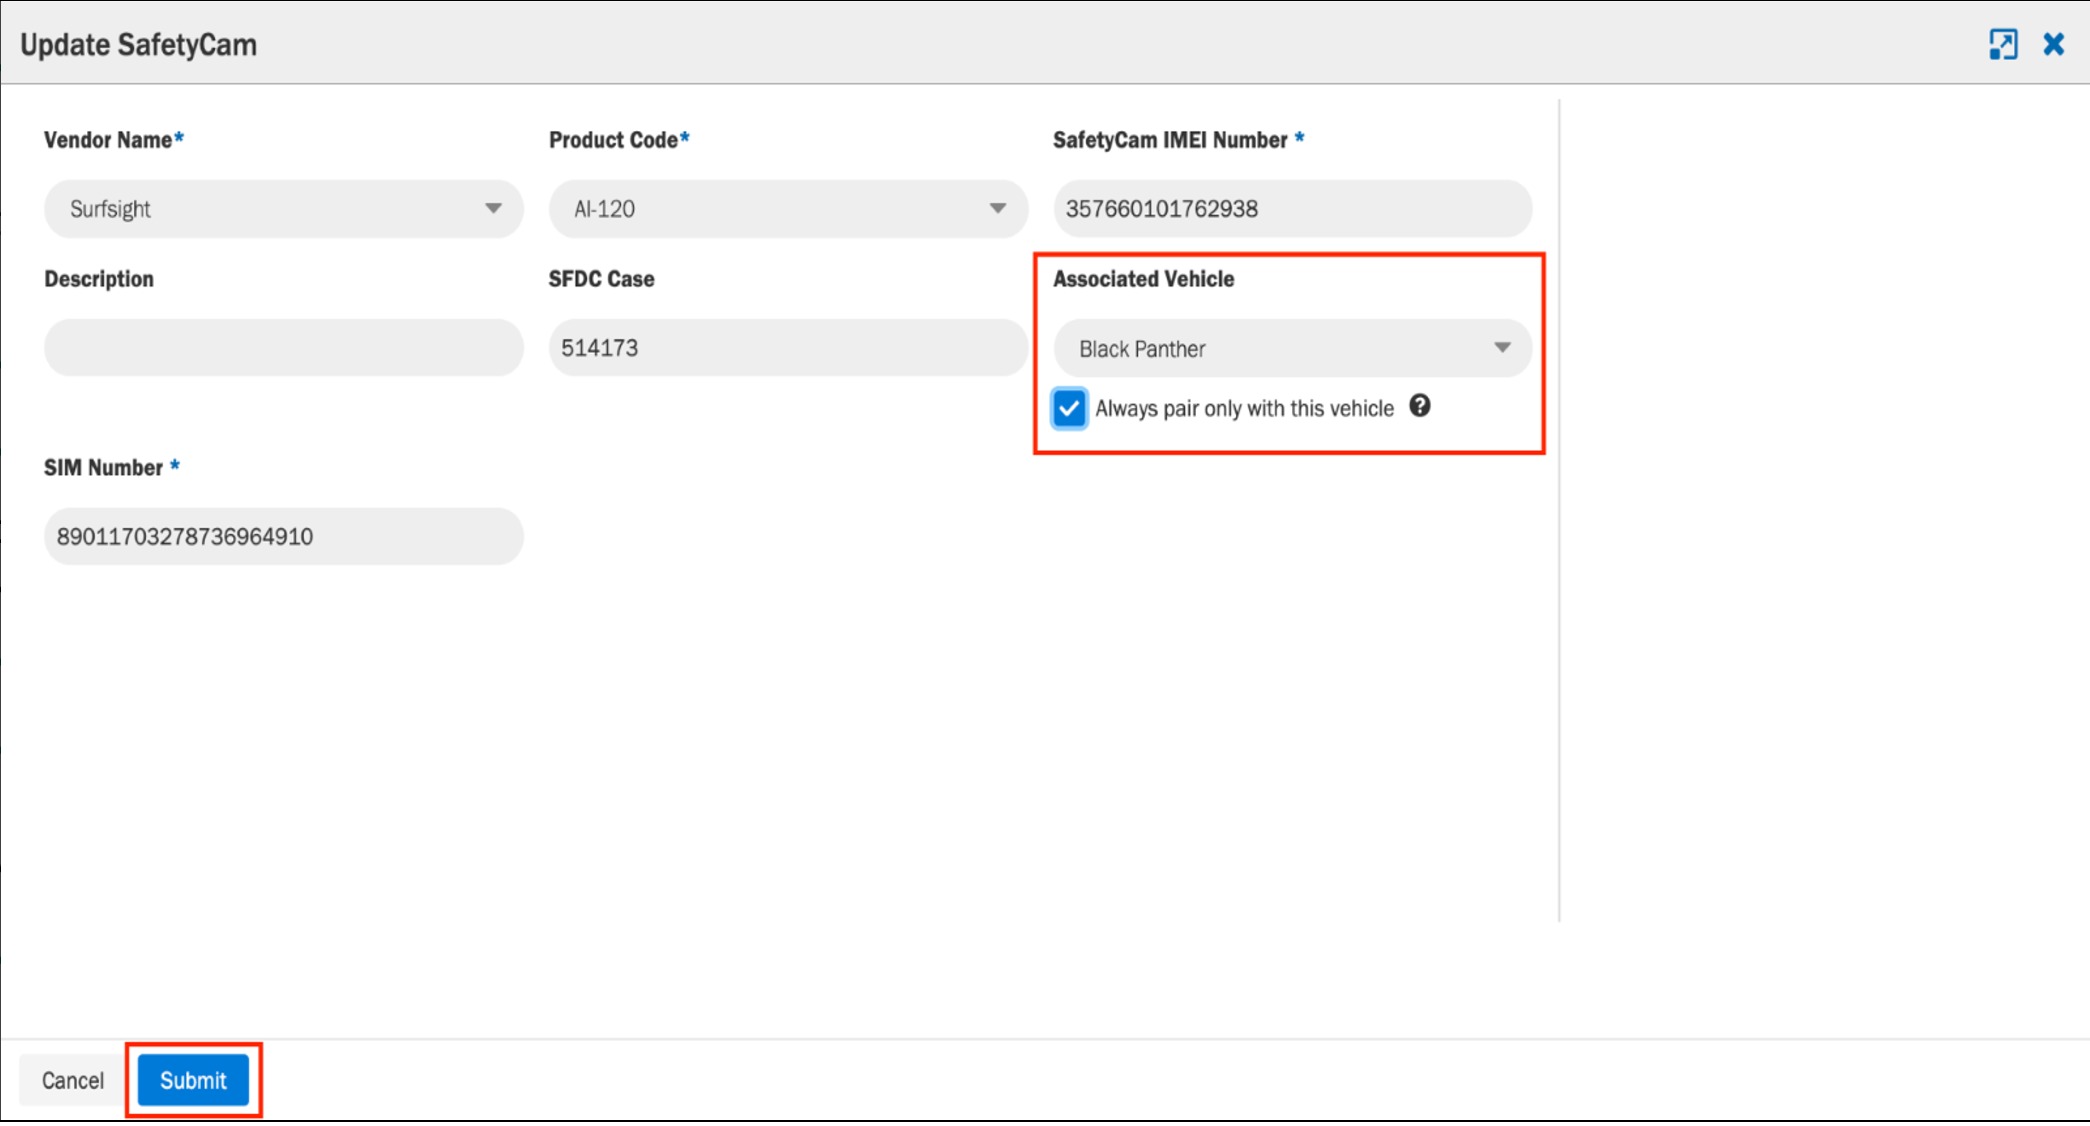Close the Update SafetyCam dialog
2090x1126 pixels.
(2054, 44)
